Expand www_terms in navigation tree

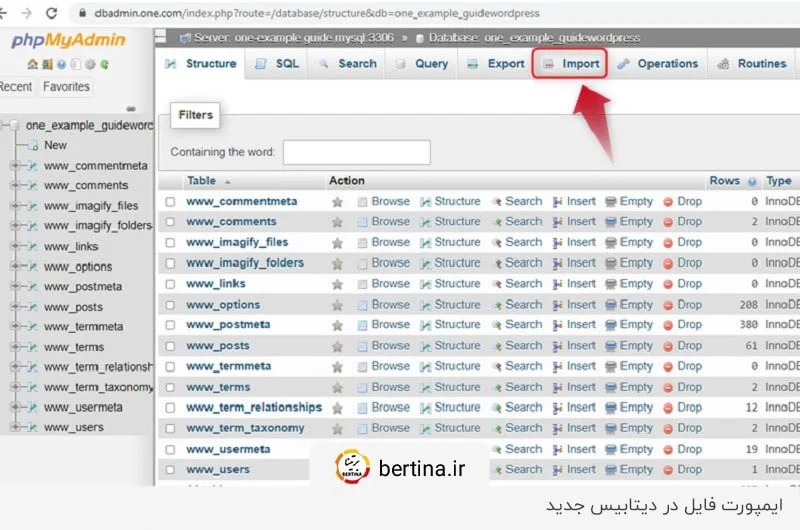[15, 347]
